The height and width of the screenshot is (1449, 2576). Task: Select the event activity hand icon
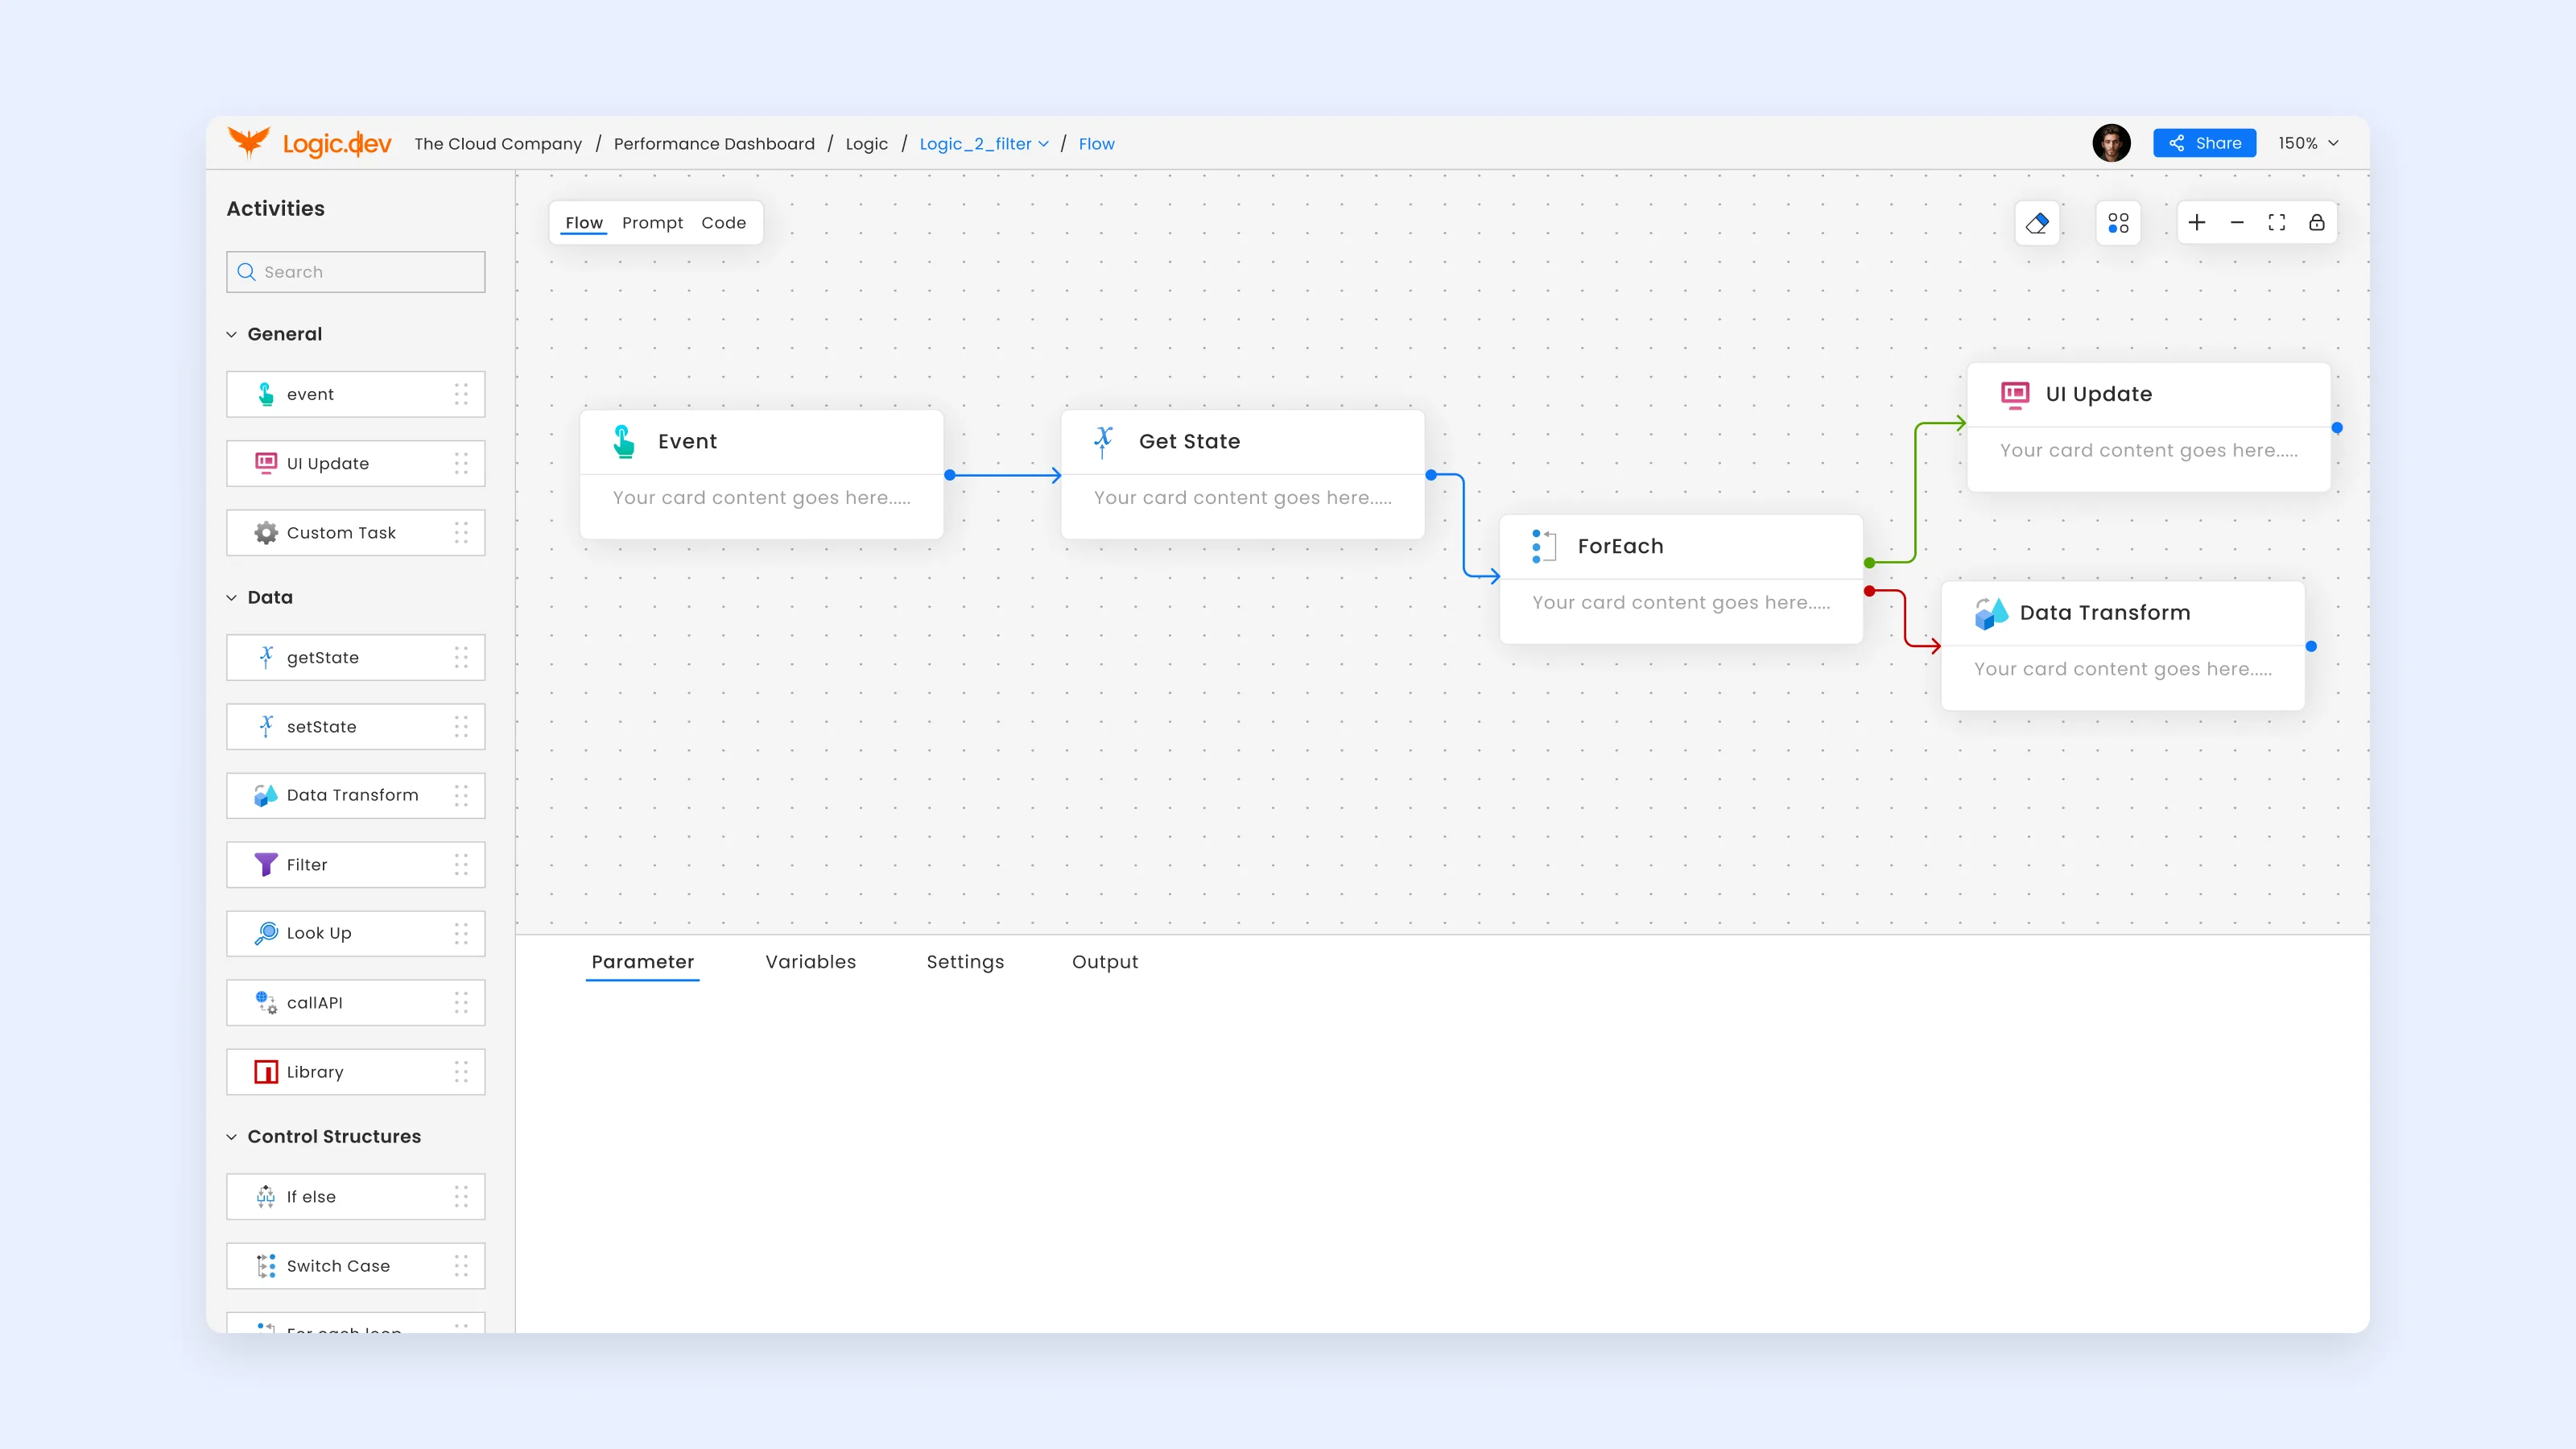coord(266,394)
